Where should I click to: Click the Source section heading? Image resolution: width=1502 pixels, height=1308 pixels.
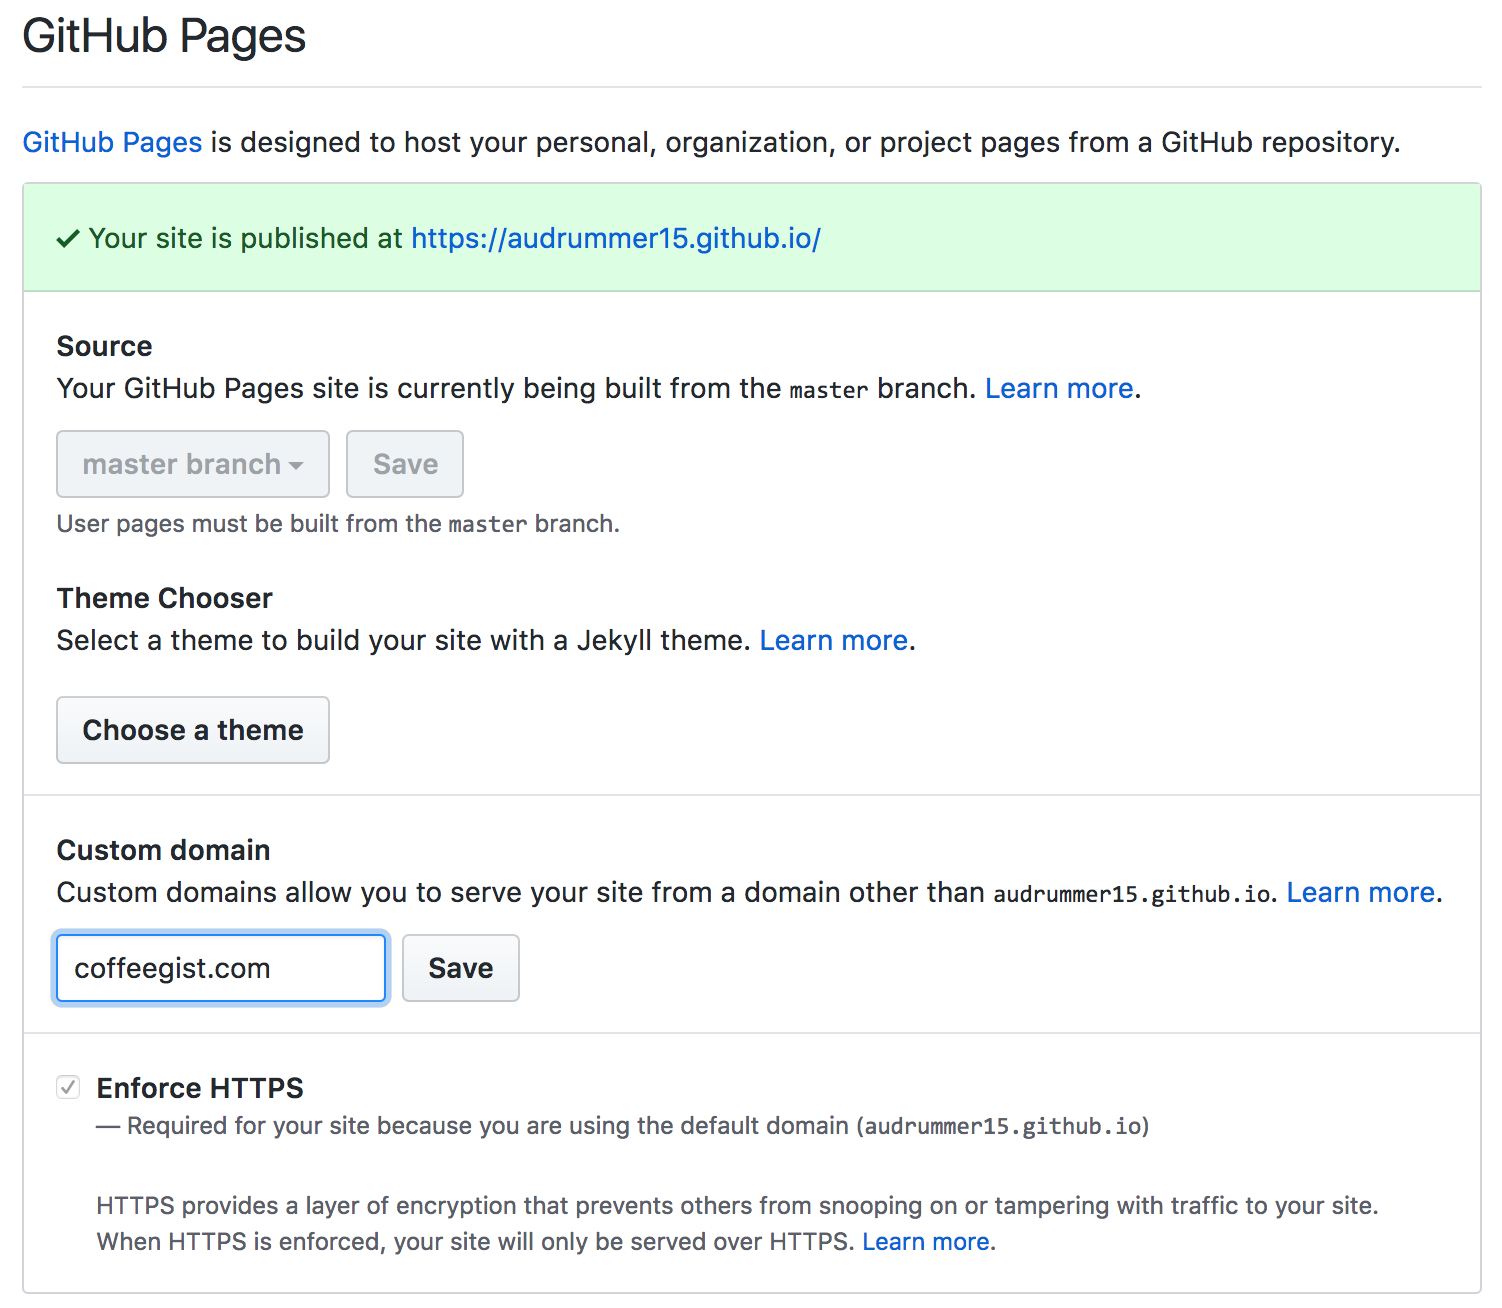105,346
